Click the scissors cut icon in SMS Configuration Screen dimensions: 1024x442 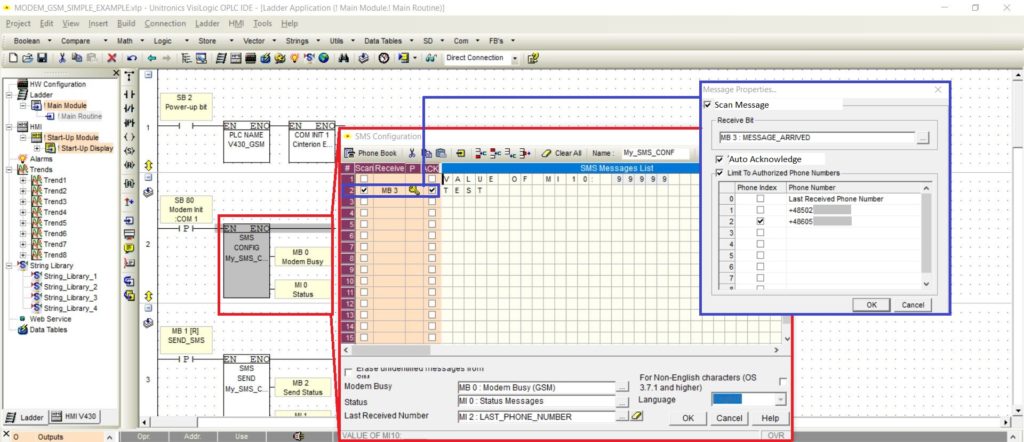point(411,153)
